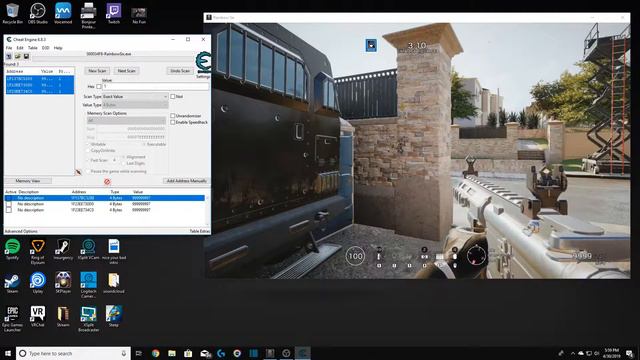This screenshot has height=360, width=640.
Task: Open the process list icon in Cheat Engine
Action: coord(9,56)
